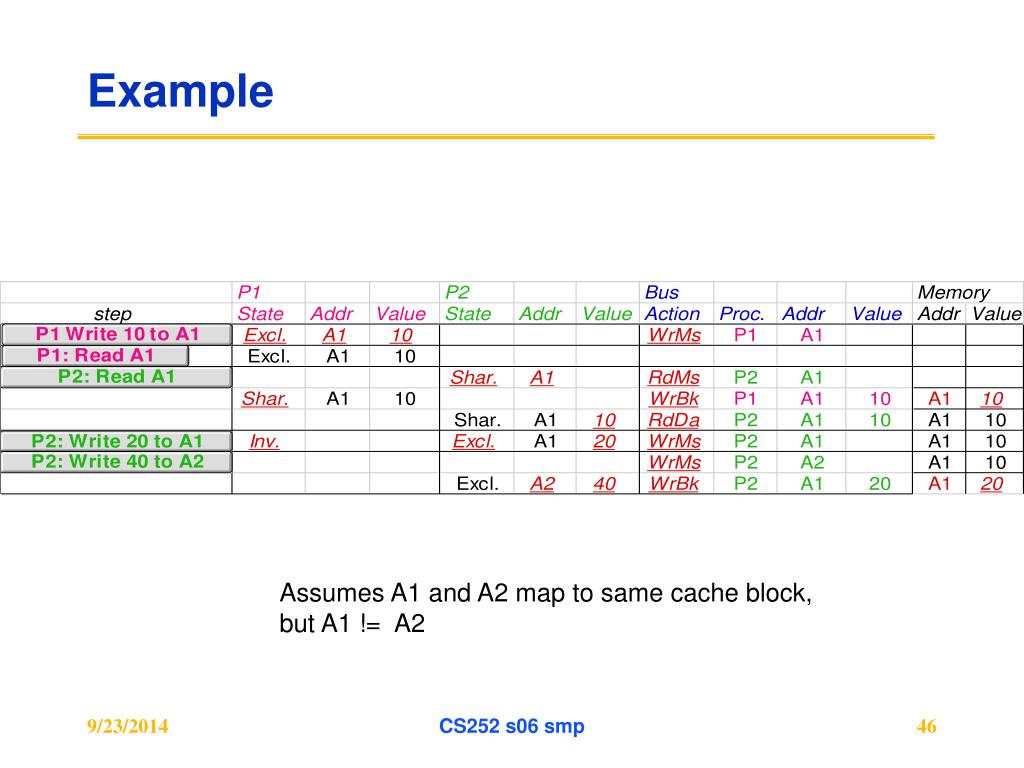
Task: Click the red 'Shar.' cell in P1 State column
Action: coord(264,398)
